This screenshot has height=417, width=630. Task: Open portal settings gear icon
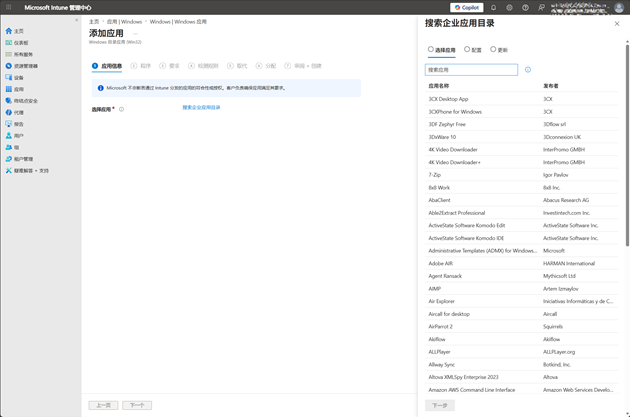[509, 7]
